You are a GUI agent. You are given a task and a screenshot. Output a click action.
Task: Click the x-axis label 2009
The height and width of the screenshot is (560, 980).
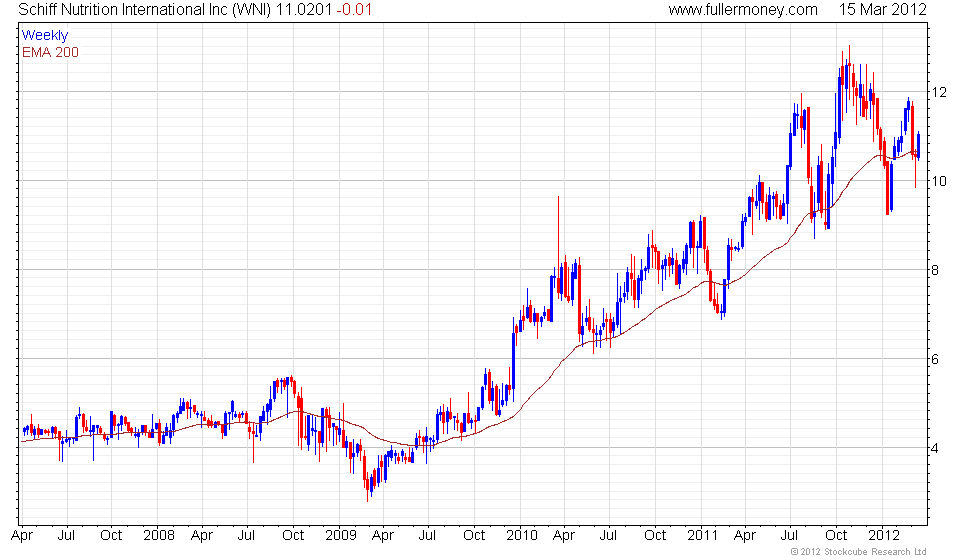[x=341, y=536]
